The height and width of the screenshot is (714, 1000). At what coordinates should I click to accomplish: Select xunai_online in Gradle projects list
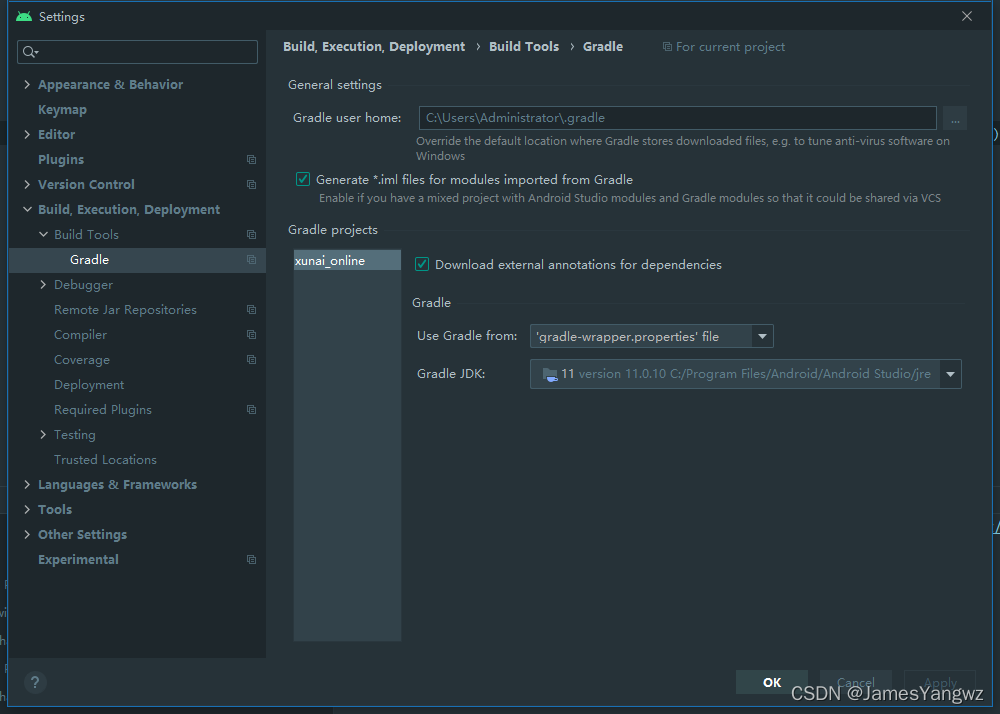click(347, 260)
